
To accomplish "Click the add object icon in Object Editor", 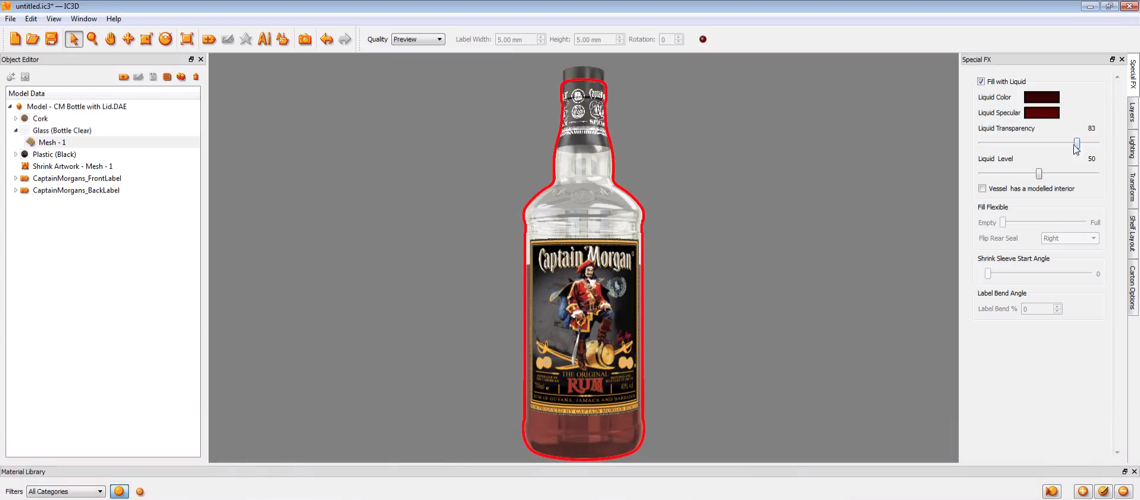I will (x=11, y=77).
